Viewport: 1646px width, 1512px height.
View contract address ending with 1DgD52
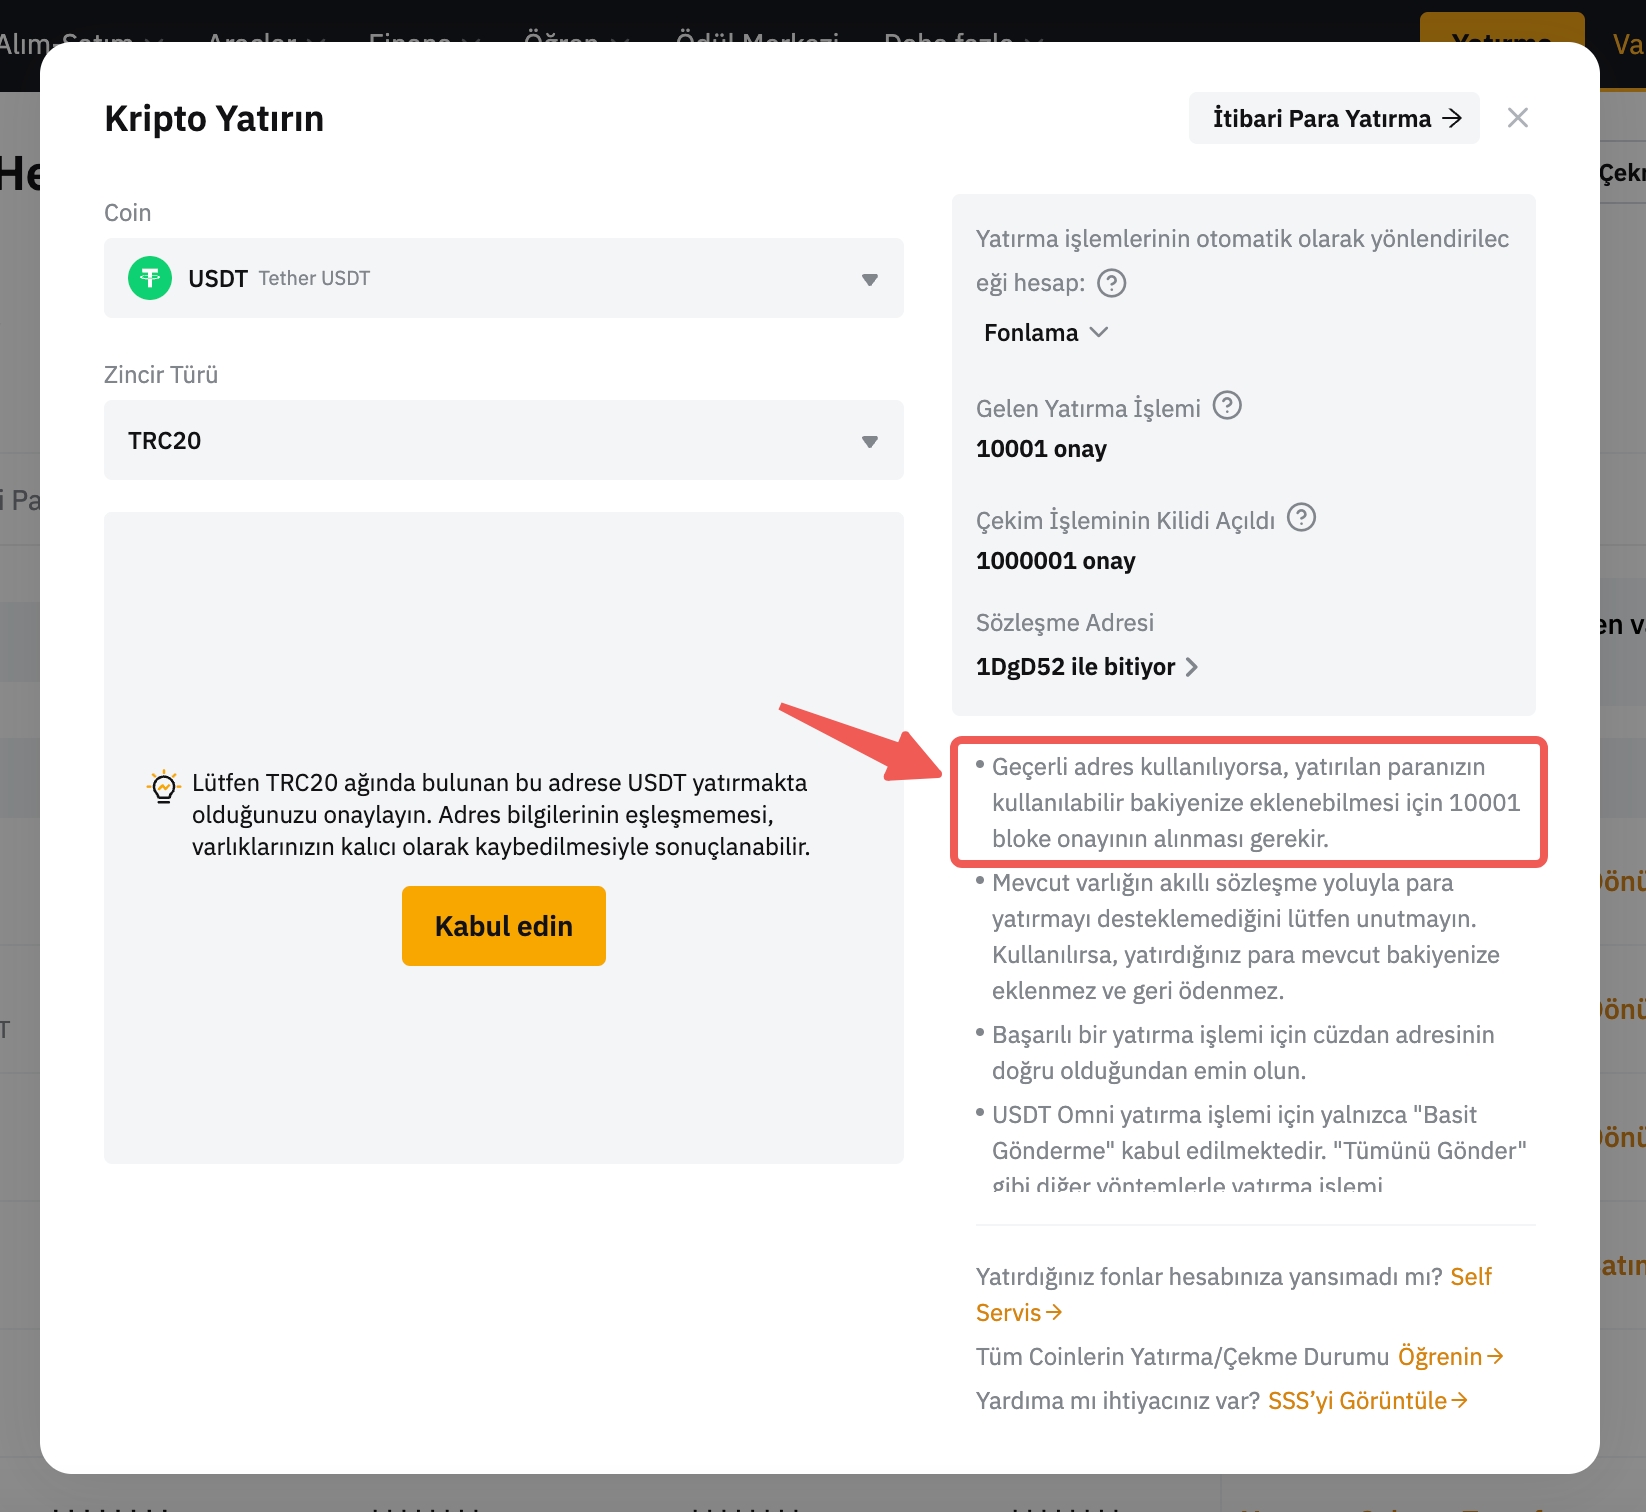1075,667
